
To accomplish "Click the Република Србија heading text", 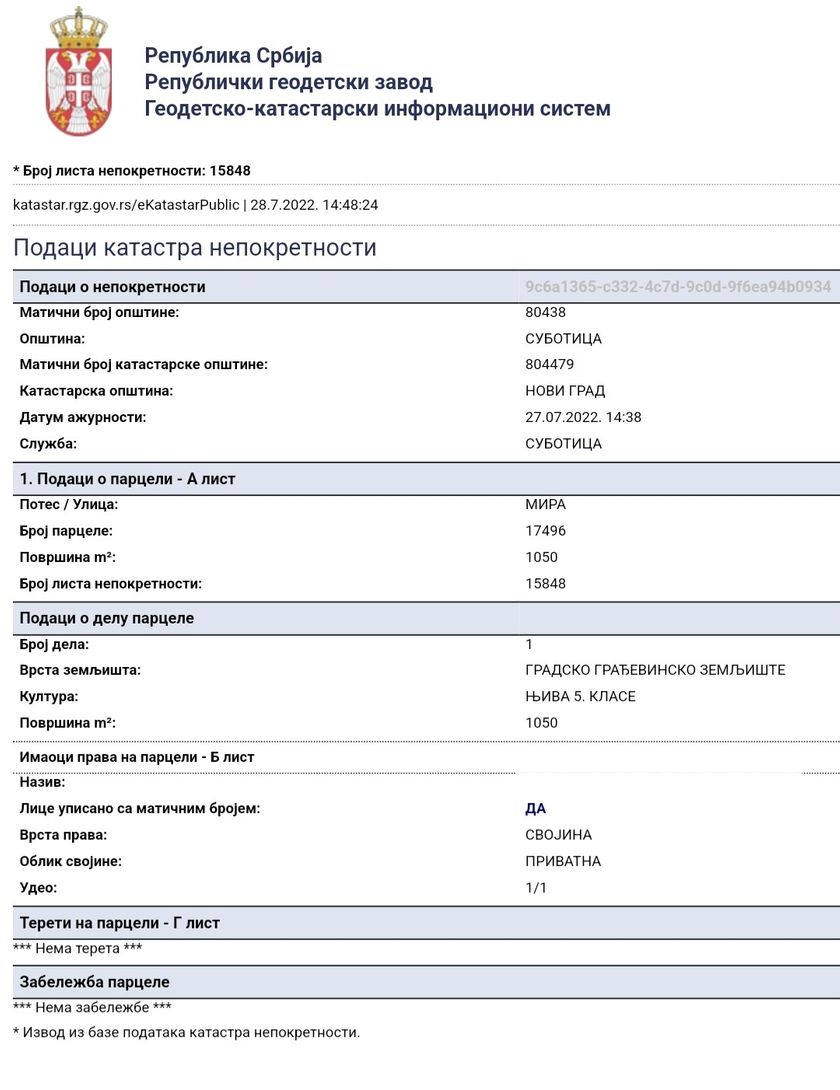I will (x=233, y=56).
